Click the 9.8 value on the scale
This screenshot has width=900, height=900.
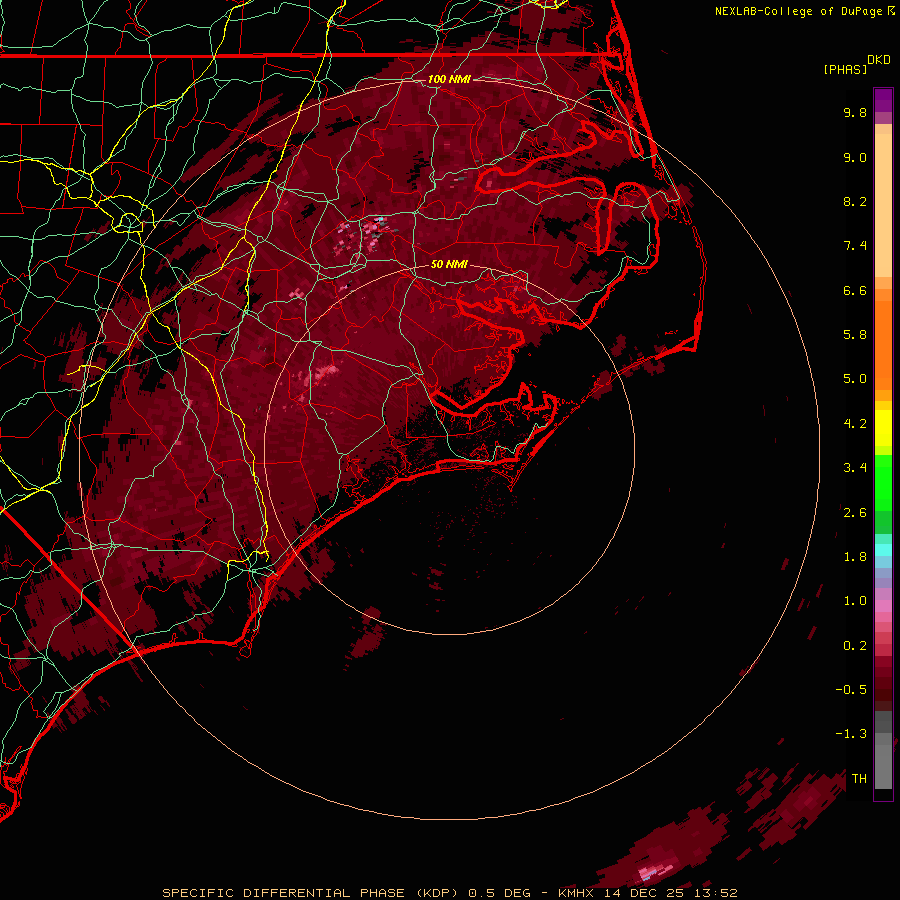tap(855, 112)
